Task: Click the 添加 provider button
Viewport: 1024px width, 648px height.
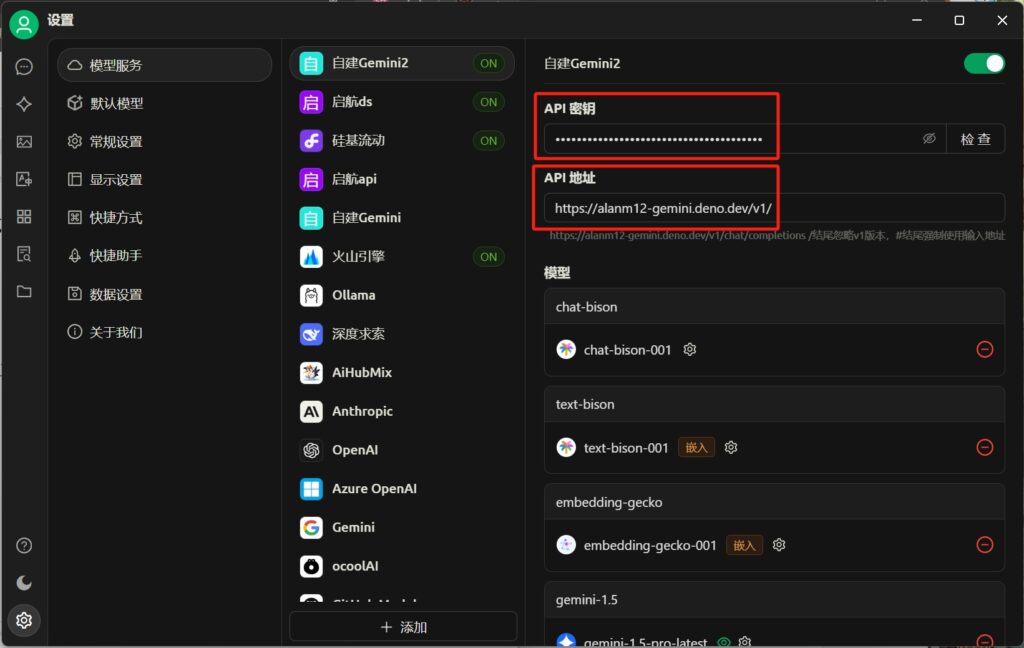Action: pos(403,627)
